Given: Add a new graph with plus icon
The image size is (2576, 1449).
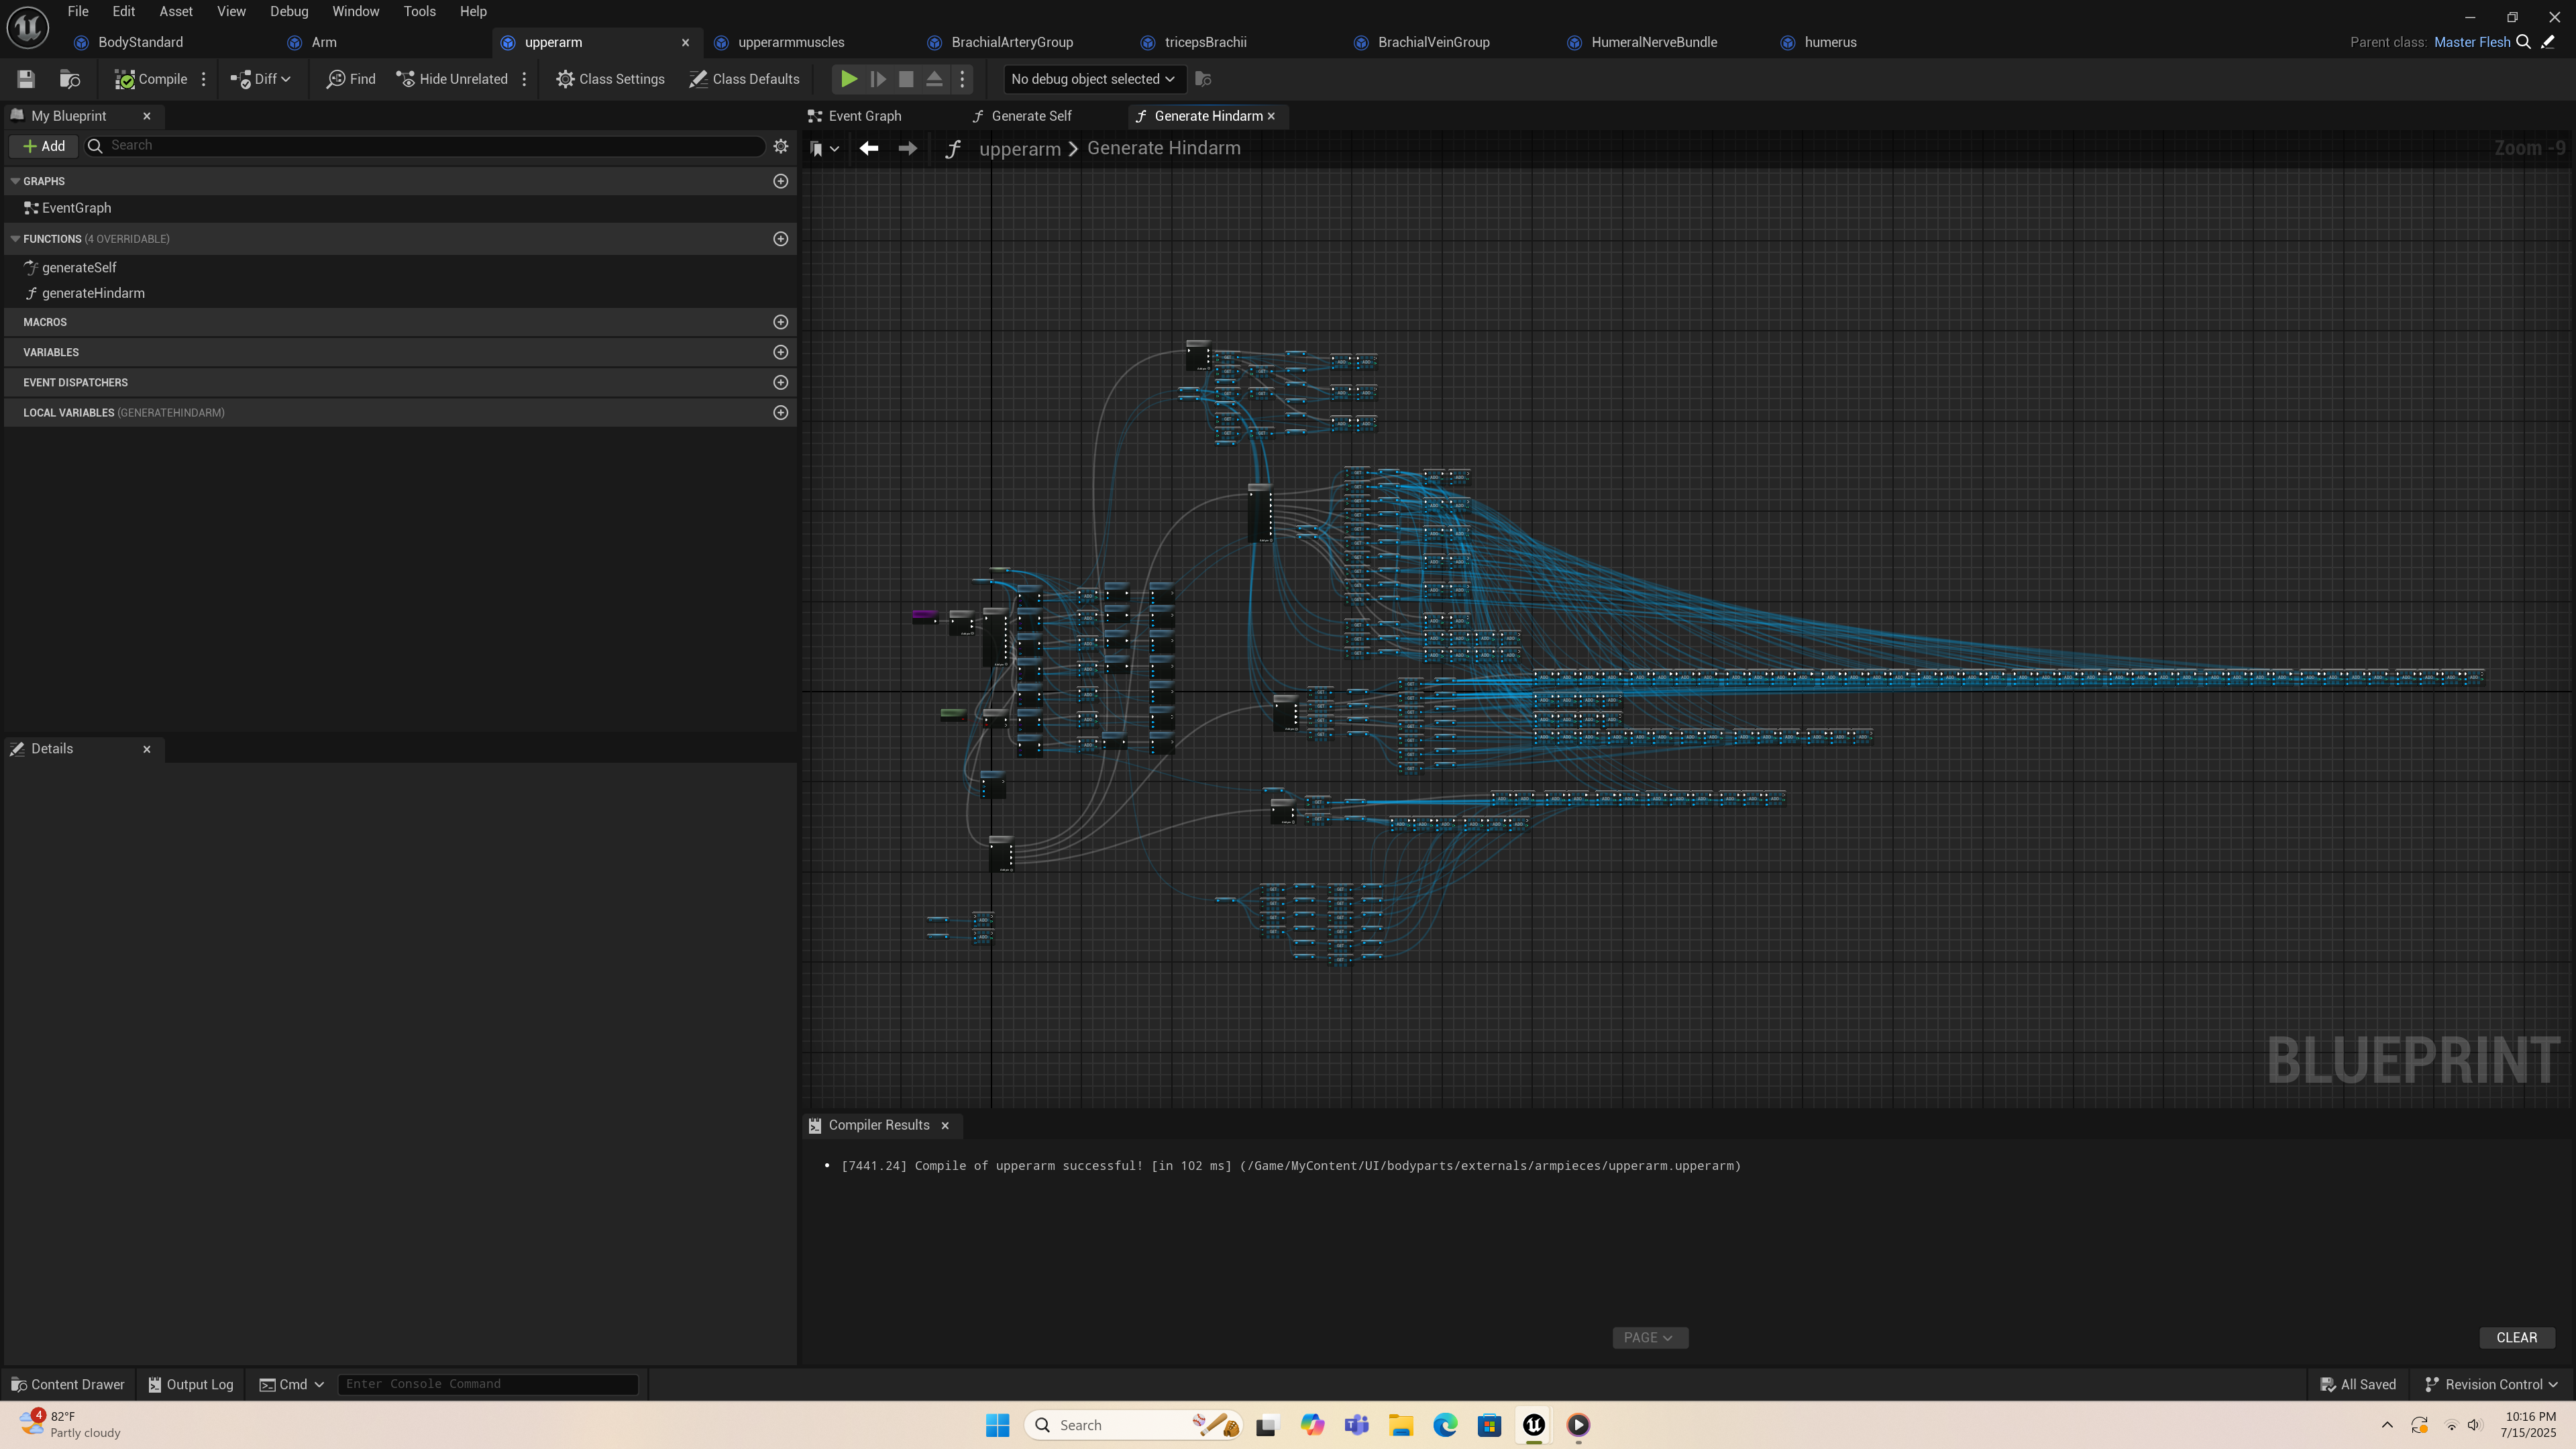Looking at the screenshot, I should click(781, 181).
